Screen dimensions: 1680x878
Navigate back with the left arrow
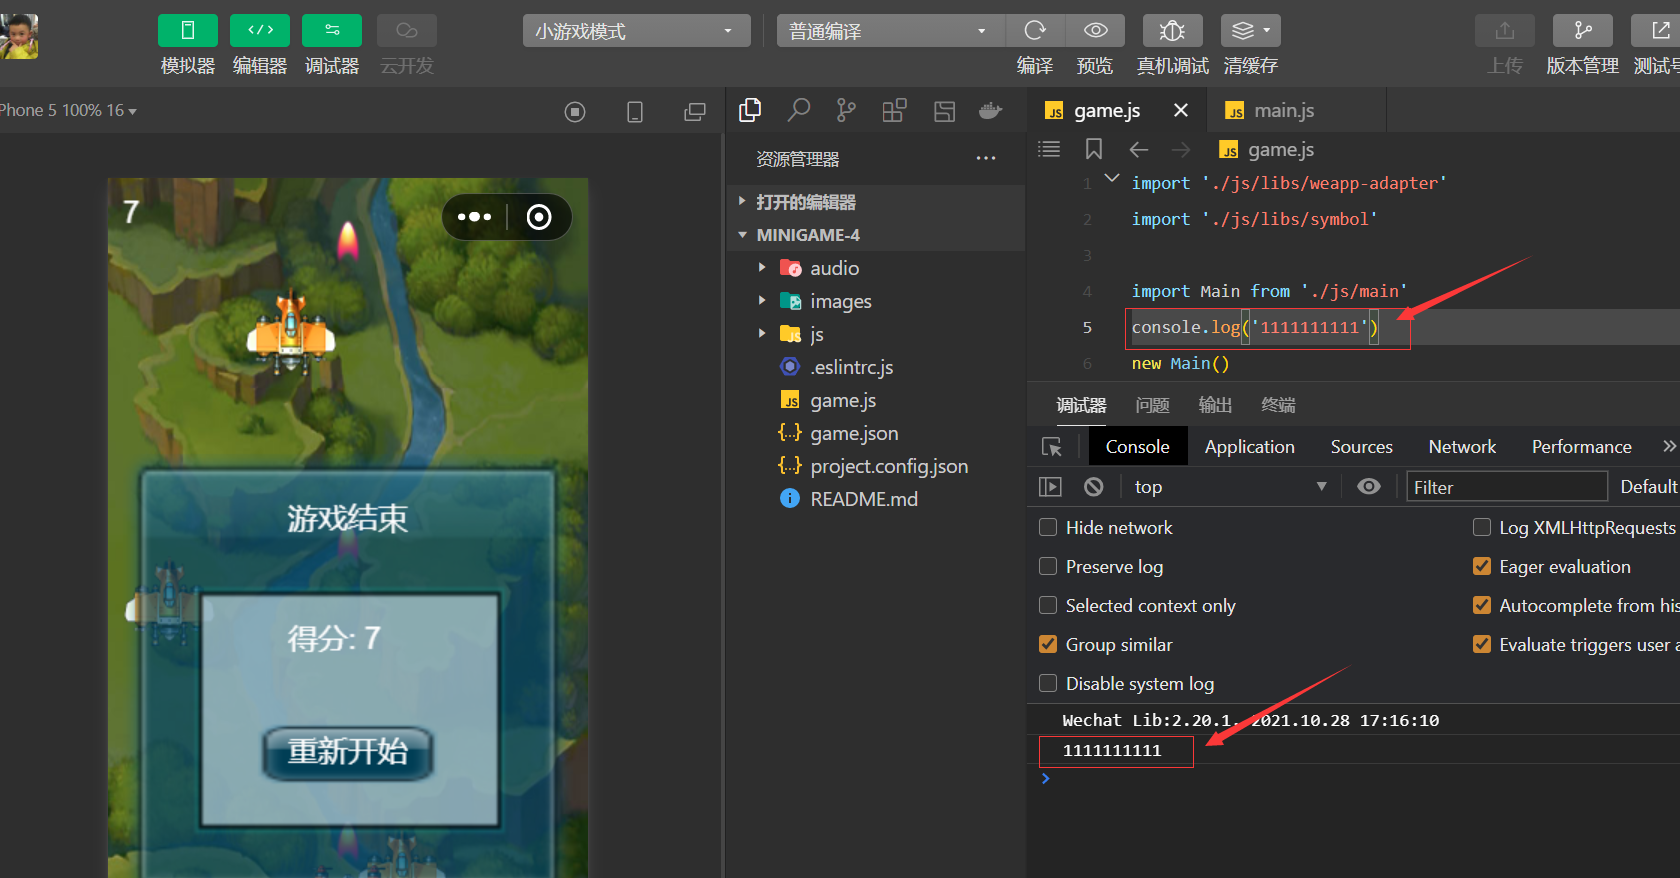pos(1138,149)
